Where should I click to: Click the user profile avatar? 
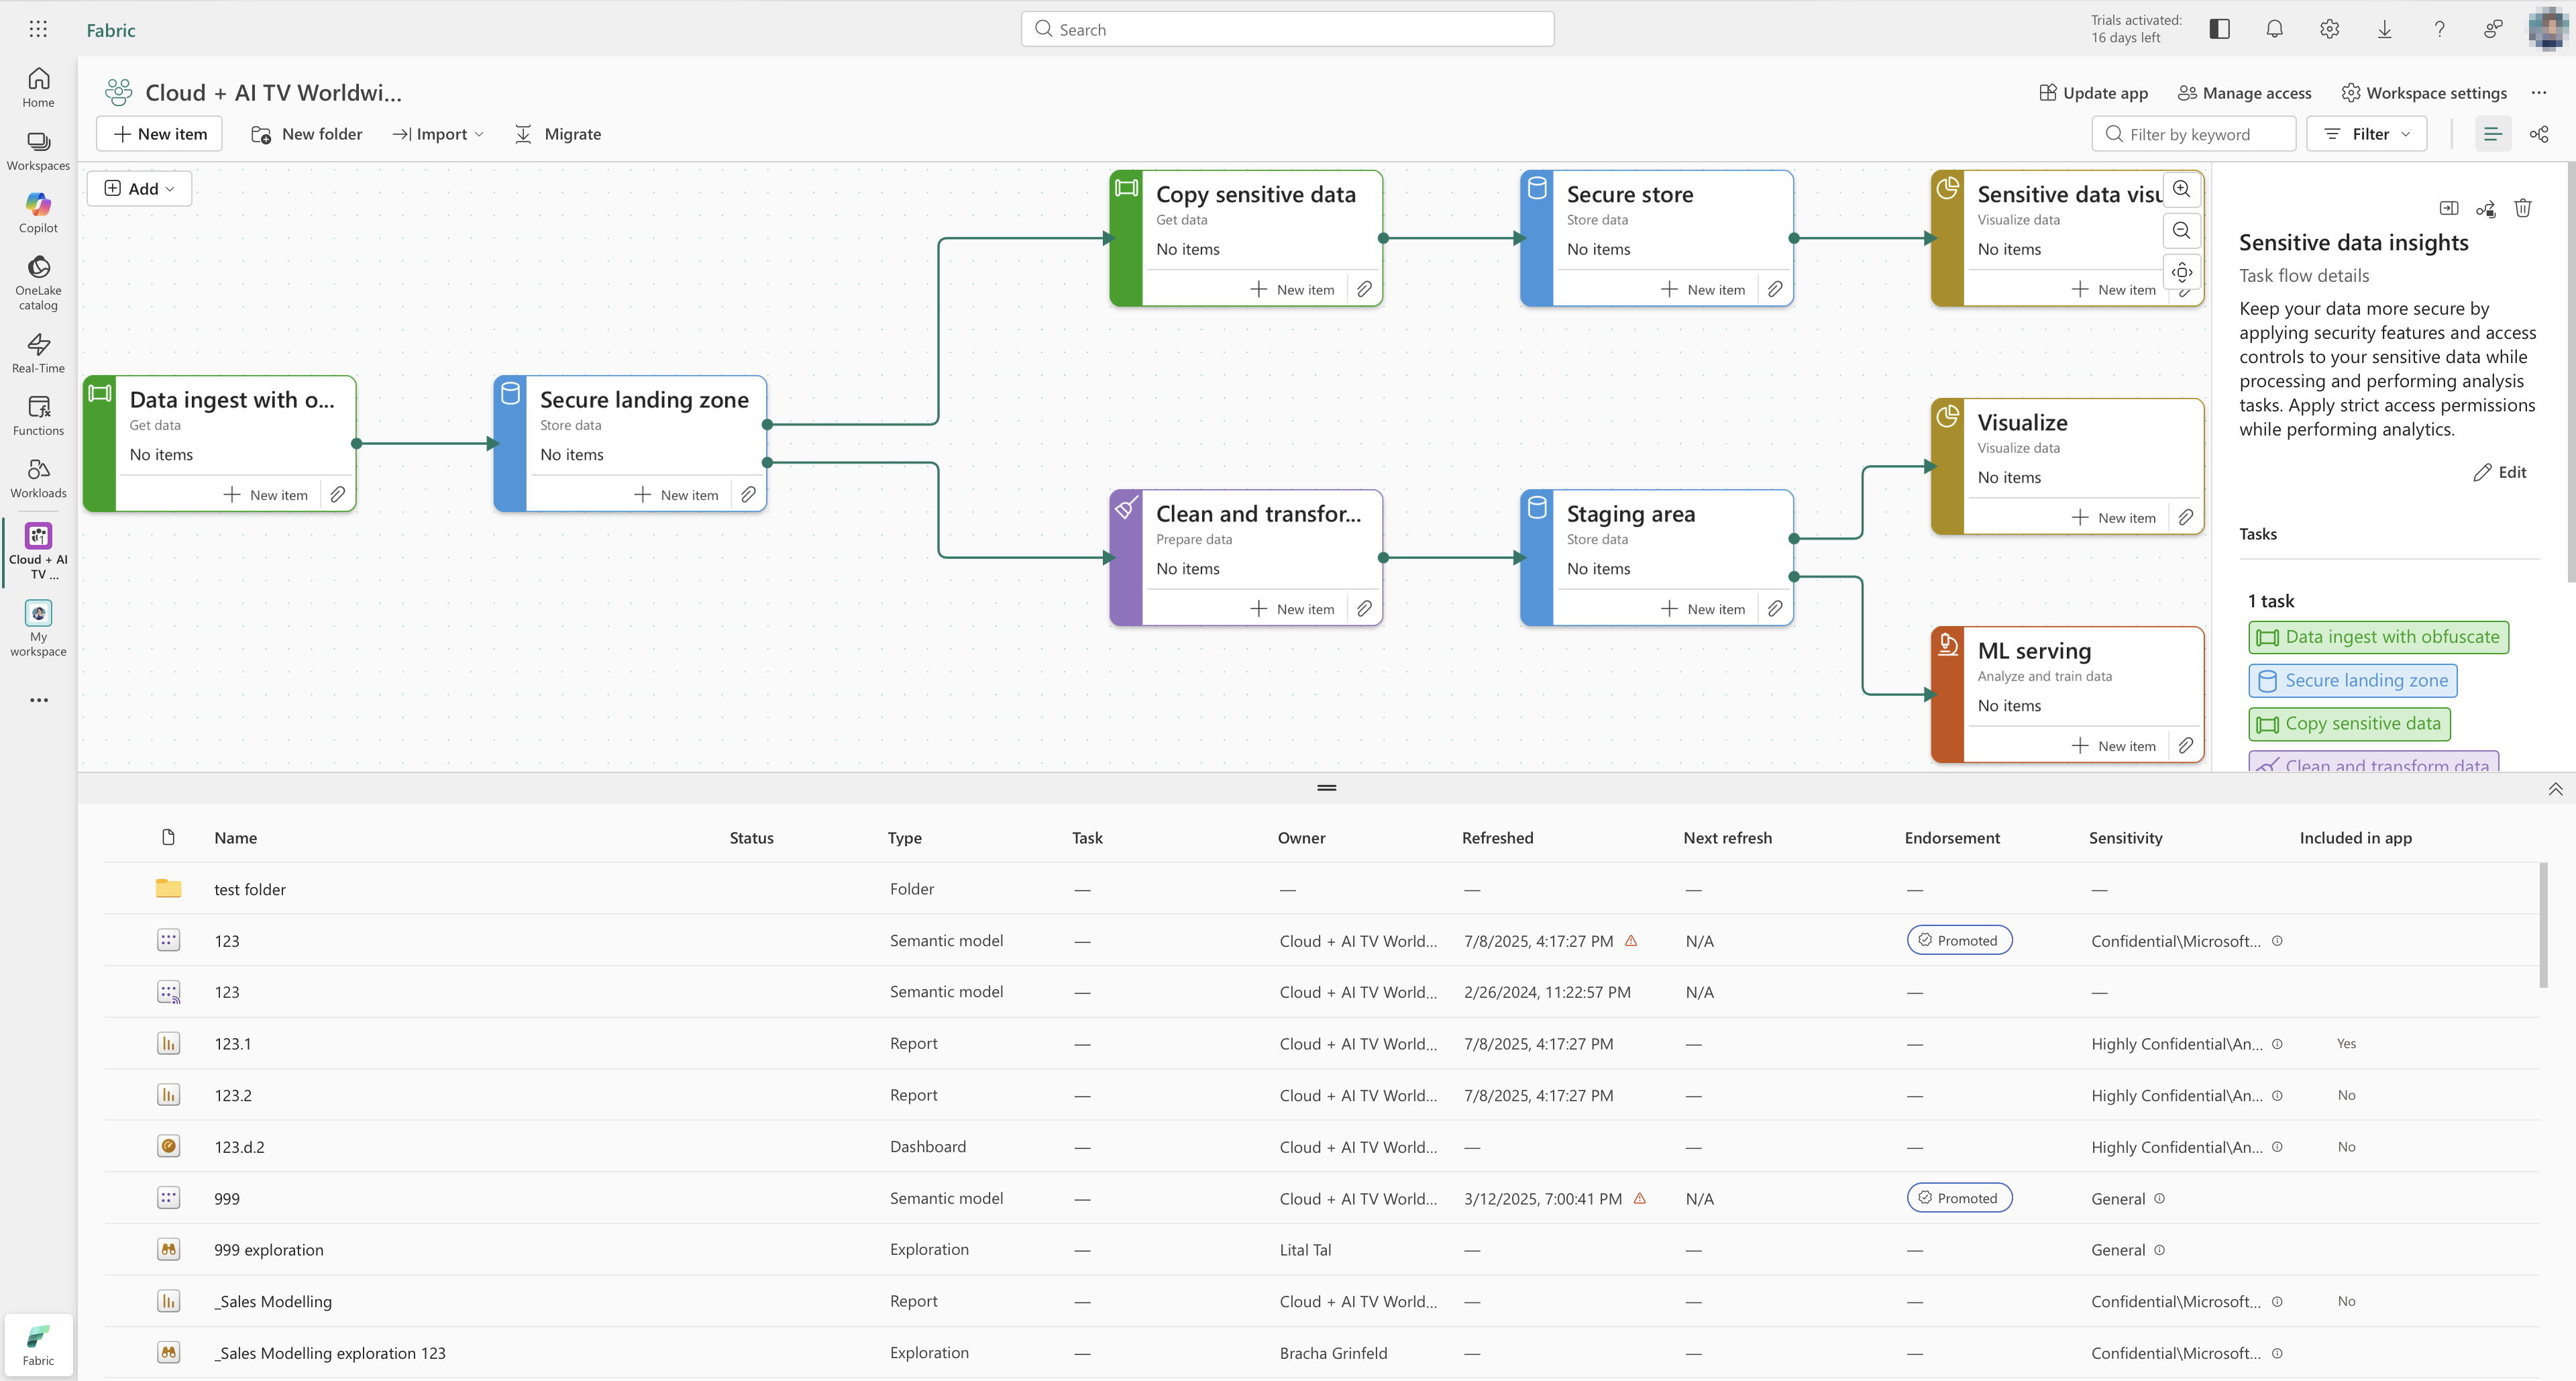click(x=2549, y=29)
